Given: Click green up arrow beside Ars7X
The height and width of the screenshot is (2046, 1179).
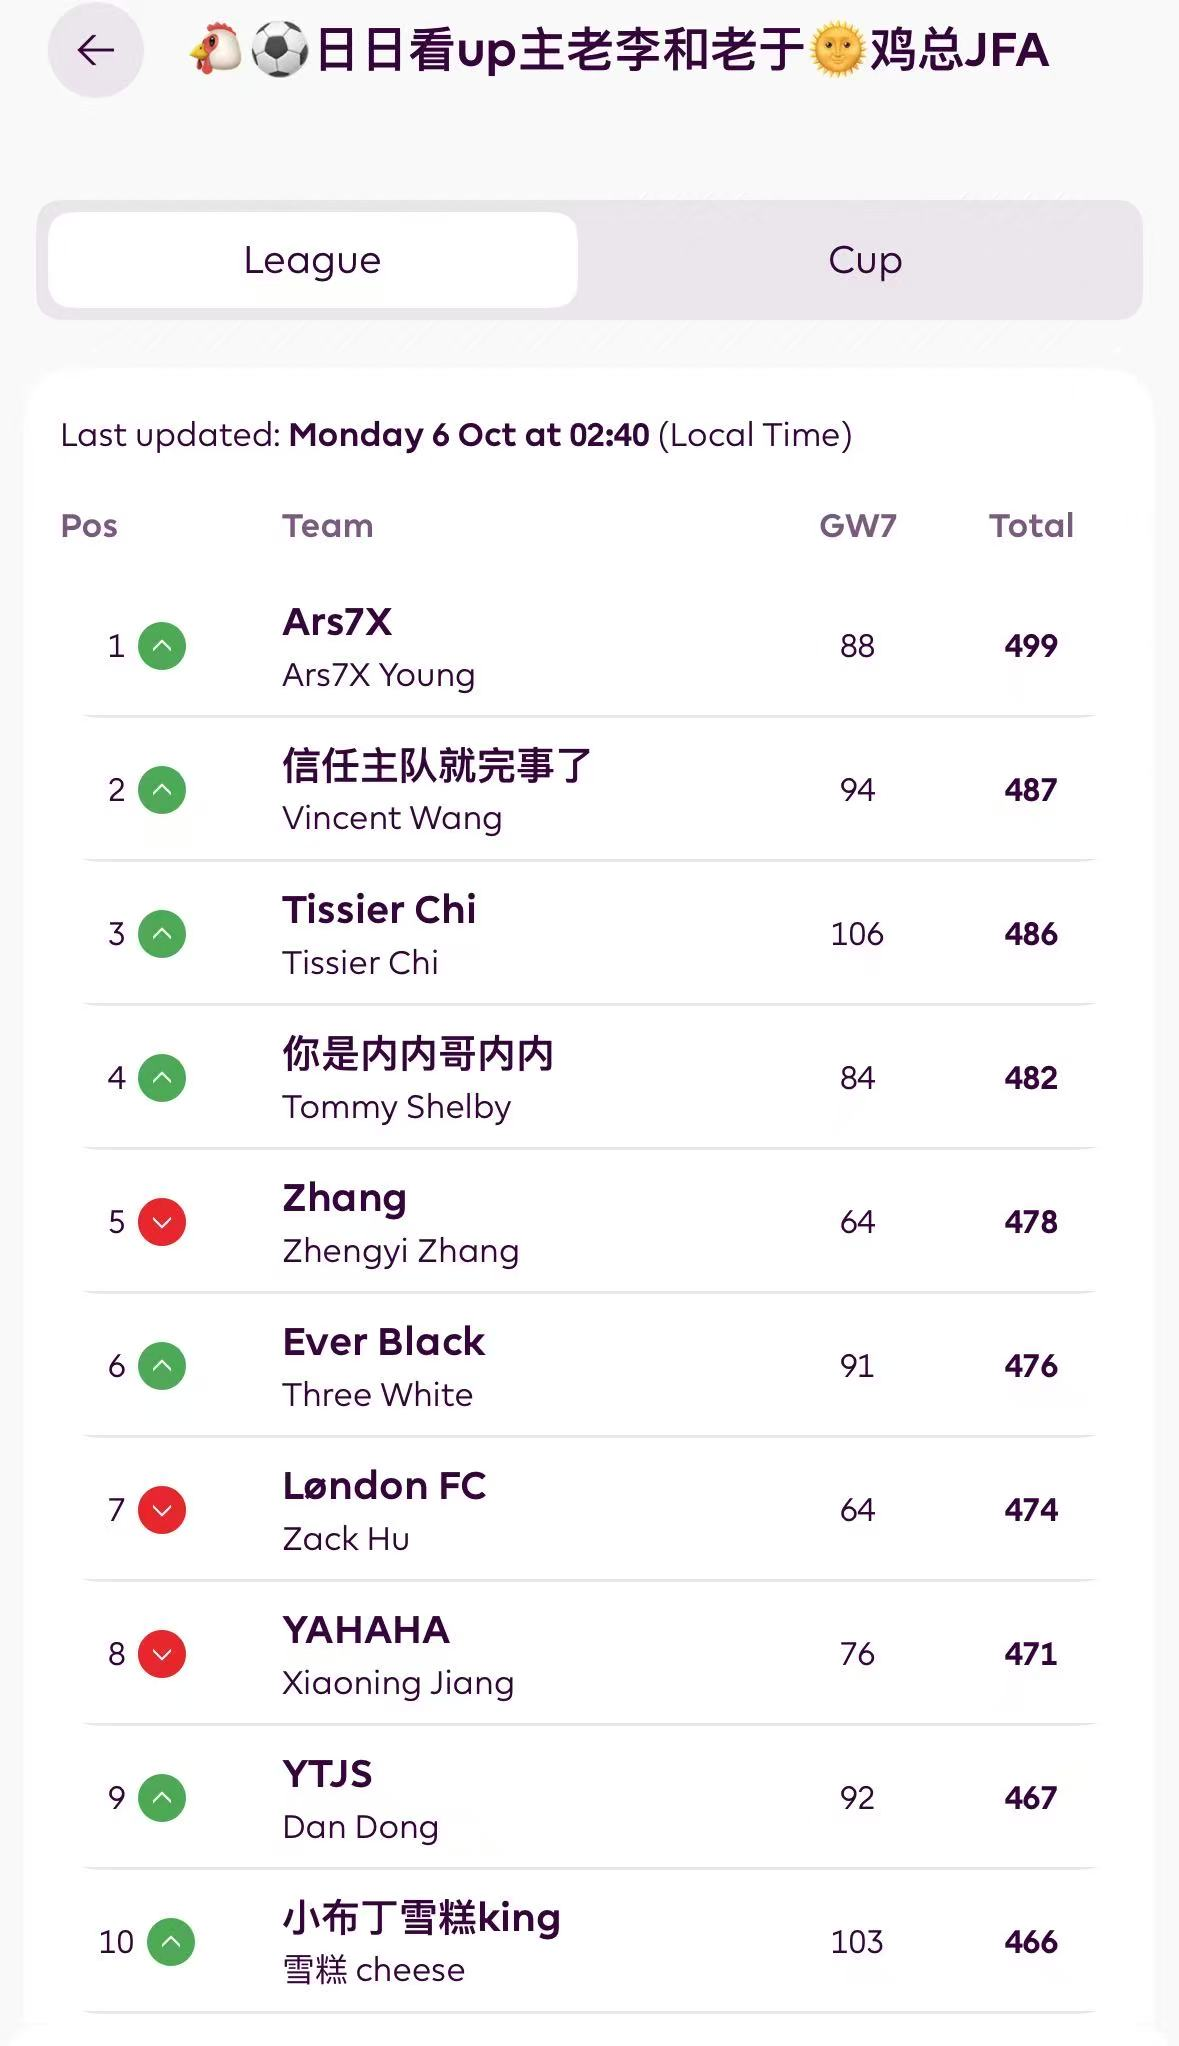Looking at the screenshot, I should [x=162, y=646].
